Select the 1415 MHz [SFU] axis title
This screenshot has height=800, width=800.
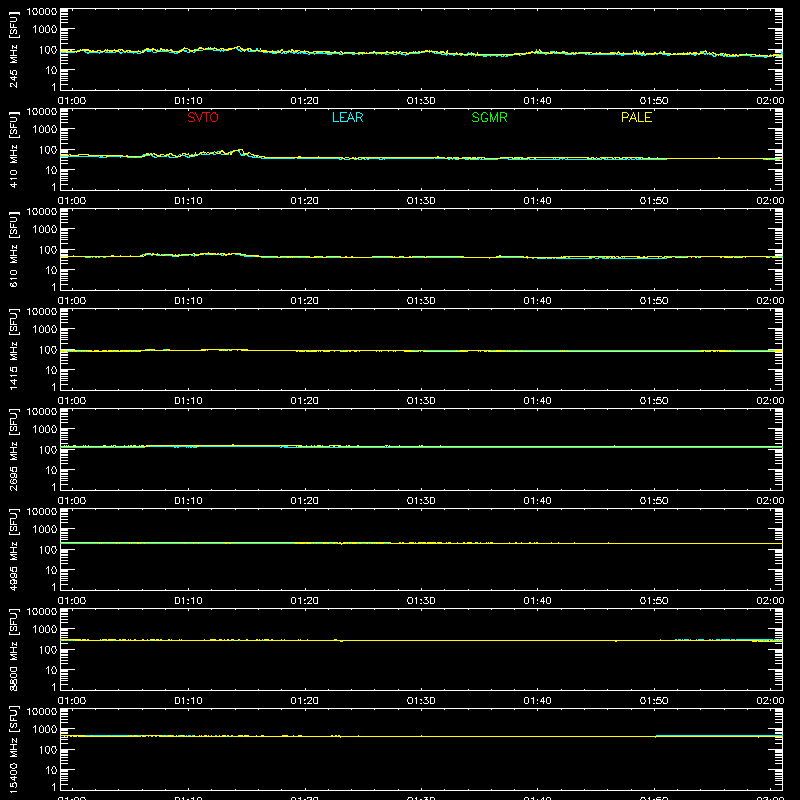point(13,349)
